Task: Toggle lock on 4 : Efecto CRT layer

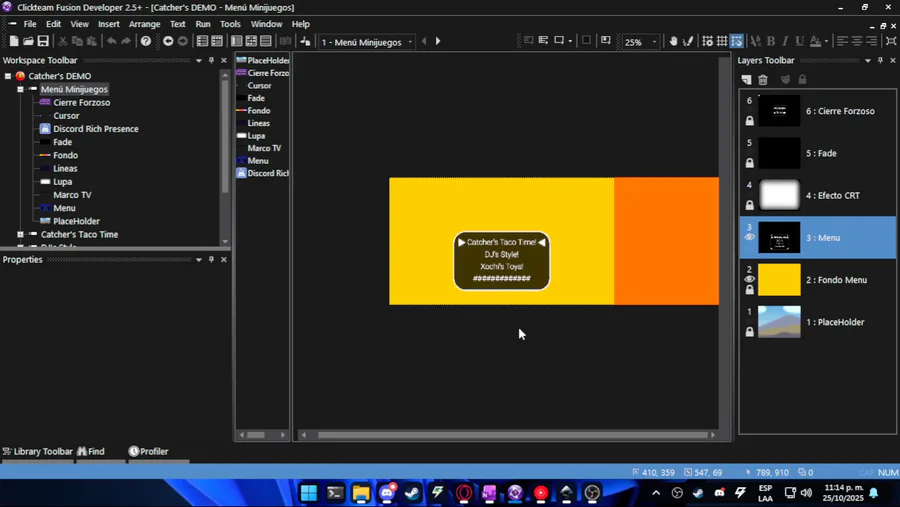Action: [750, 205]
